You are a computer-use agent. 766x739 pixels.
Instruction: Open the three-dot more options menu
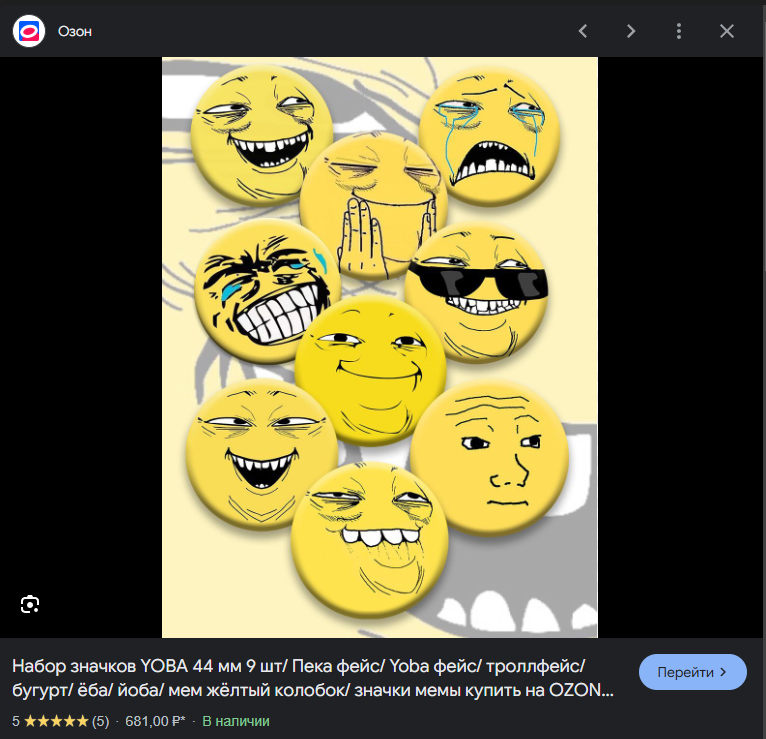(x=679, y=31)
